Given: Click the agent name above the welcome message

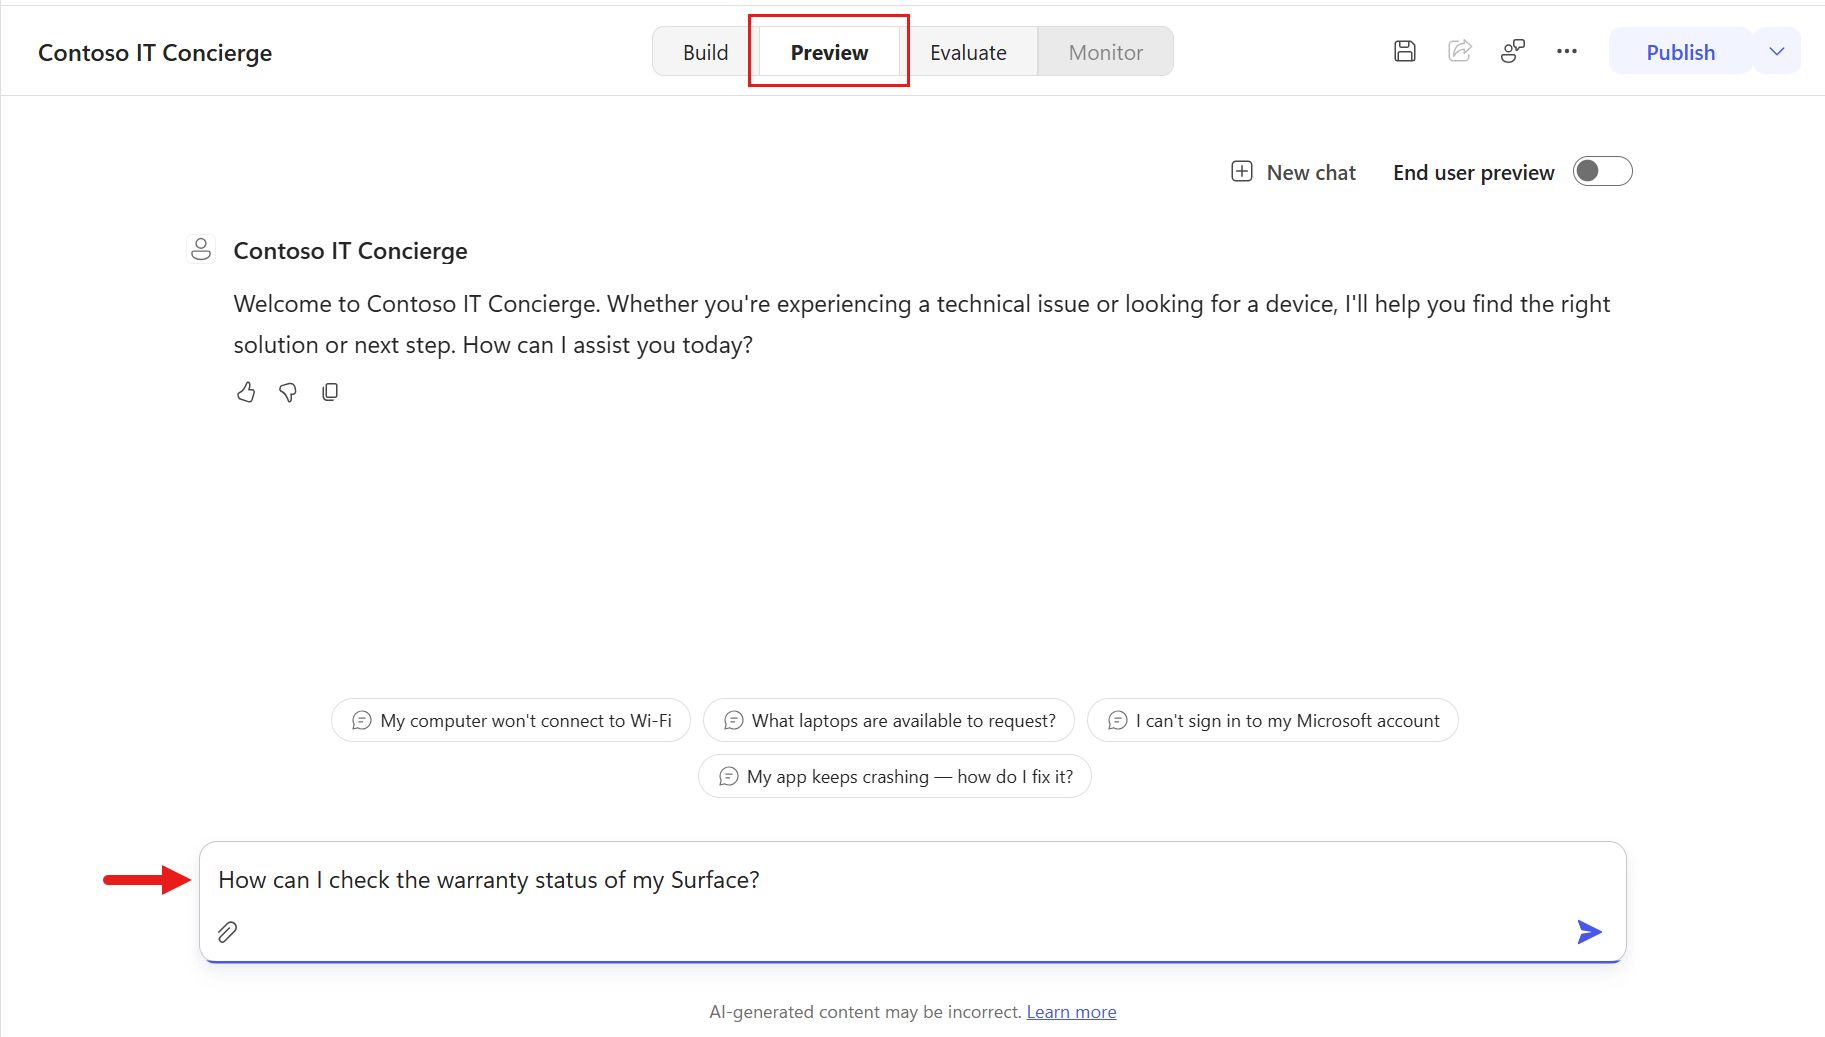Looking at the screenshot, I should [x=350, y=250].
